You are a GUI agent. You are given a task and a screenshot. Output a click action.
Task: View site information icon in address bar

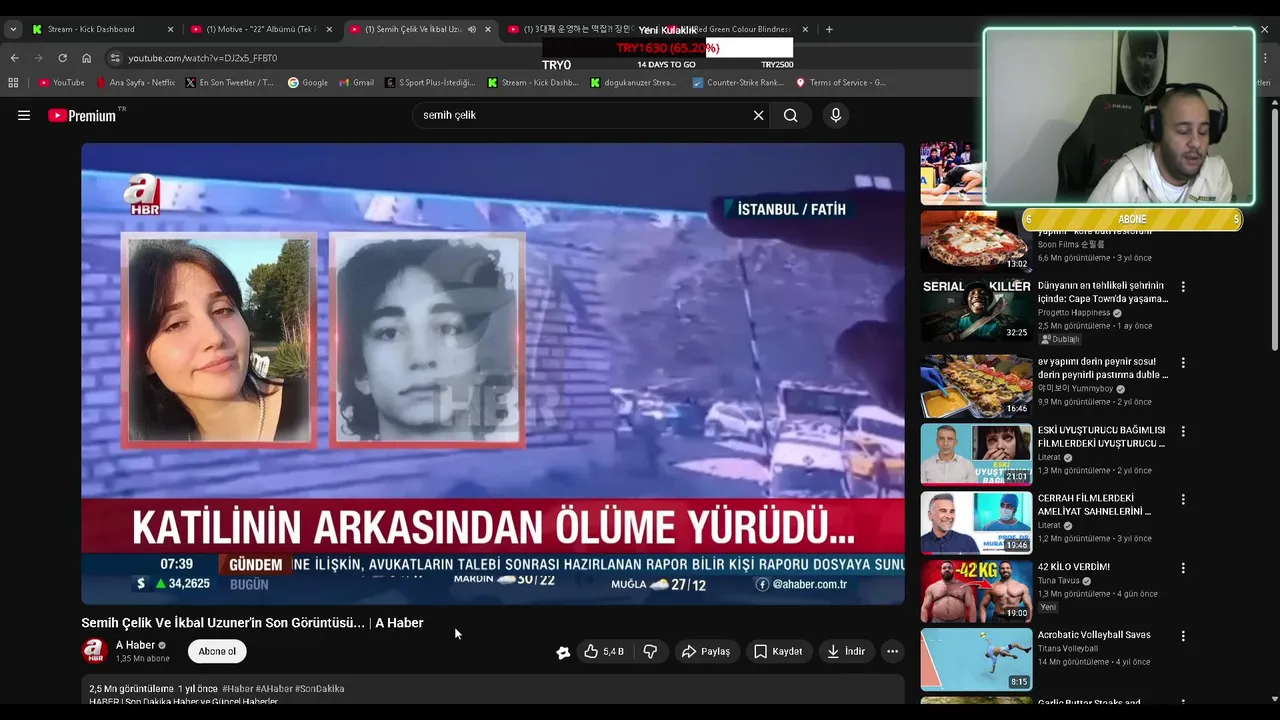[x=115, y=58]
